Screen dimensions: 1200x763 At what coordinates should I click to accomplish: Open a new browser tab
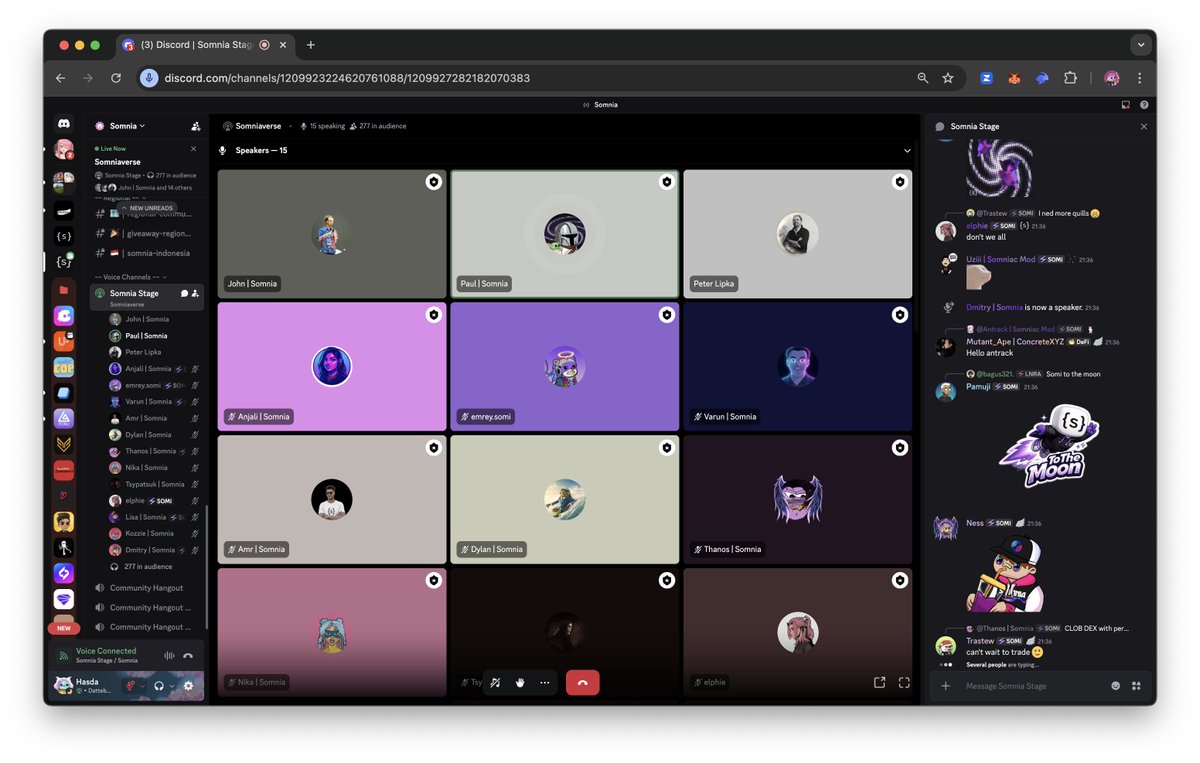(311, 45)
